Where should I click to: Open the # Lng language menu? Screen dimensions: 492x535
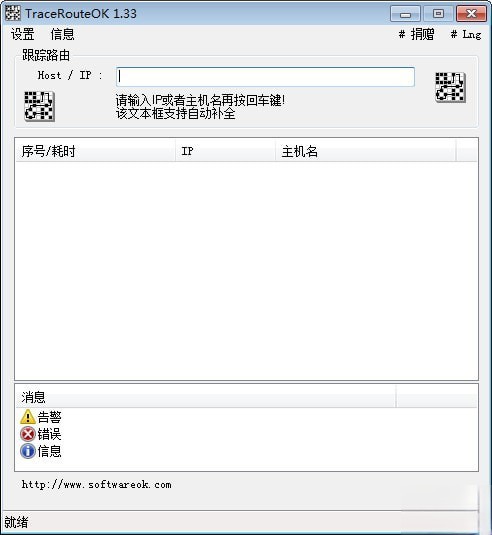(466, 34)
